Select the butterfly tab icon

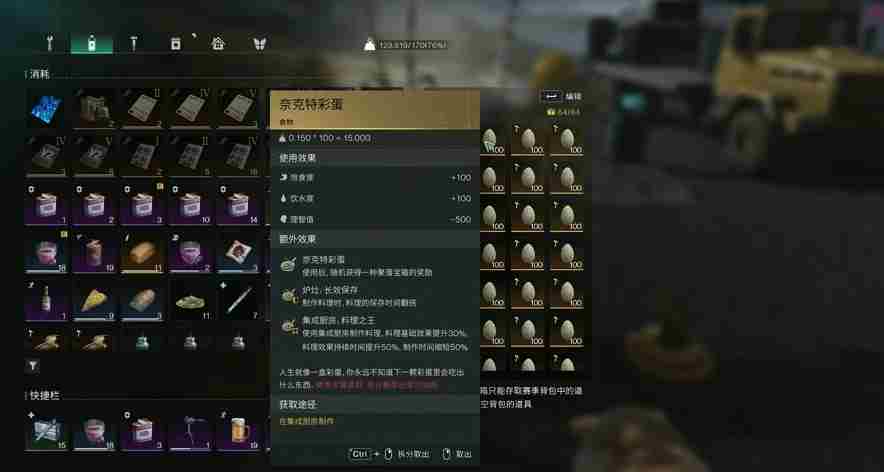259,44
